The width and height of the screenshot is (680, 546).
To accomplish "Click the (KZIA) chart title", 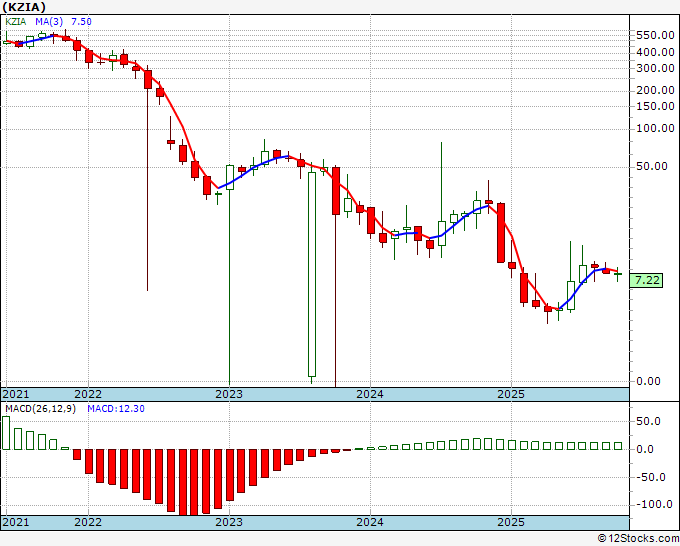I will 24,7.
